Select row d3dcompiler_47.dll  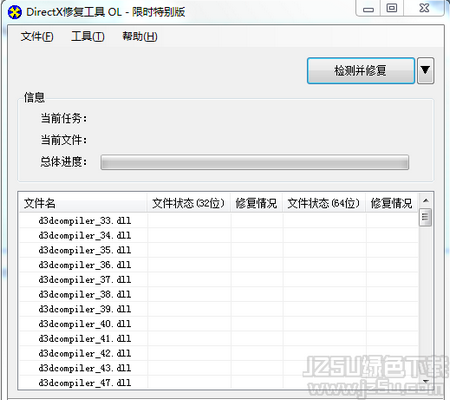[219, 382]
